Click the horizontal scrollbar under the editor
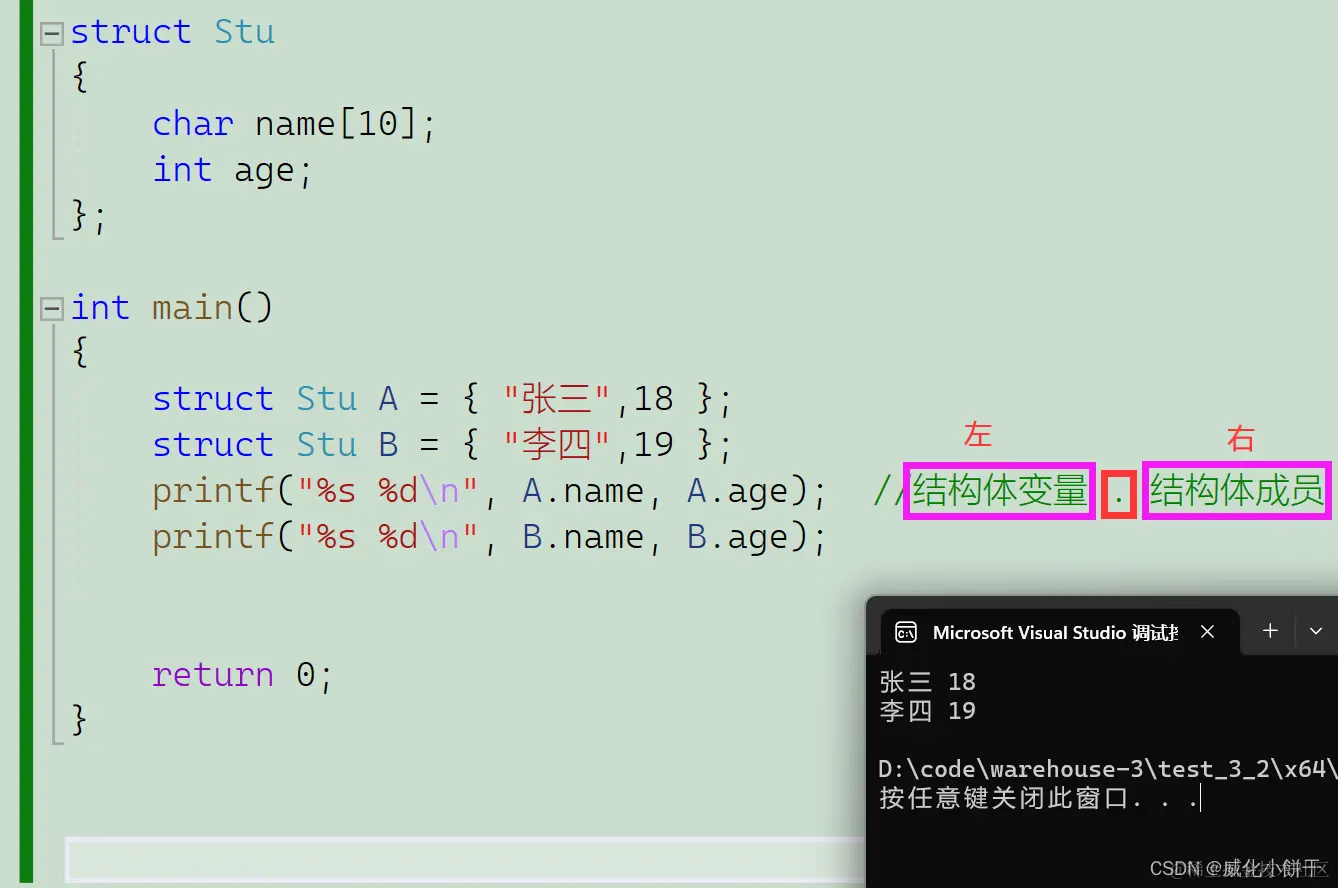The height and width of the screenshot is (888, 1338). (465, 859)
